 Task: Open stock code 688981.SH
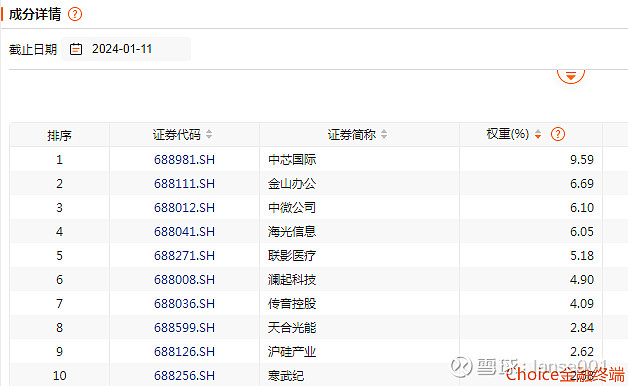(x=184, y=160)
